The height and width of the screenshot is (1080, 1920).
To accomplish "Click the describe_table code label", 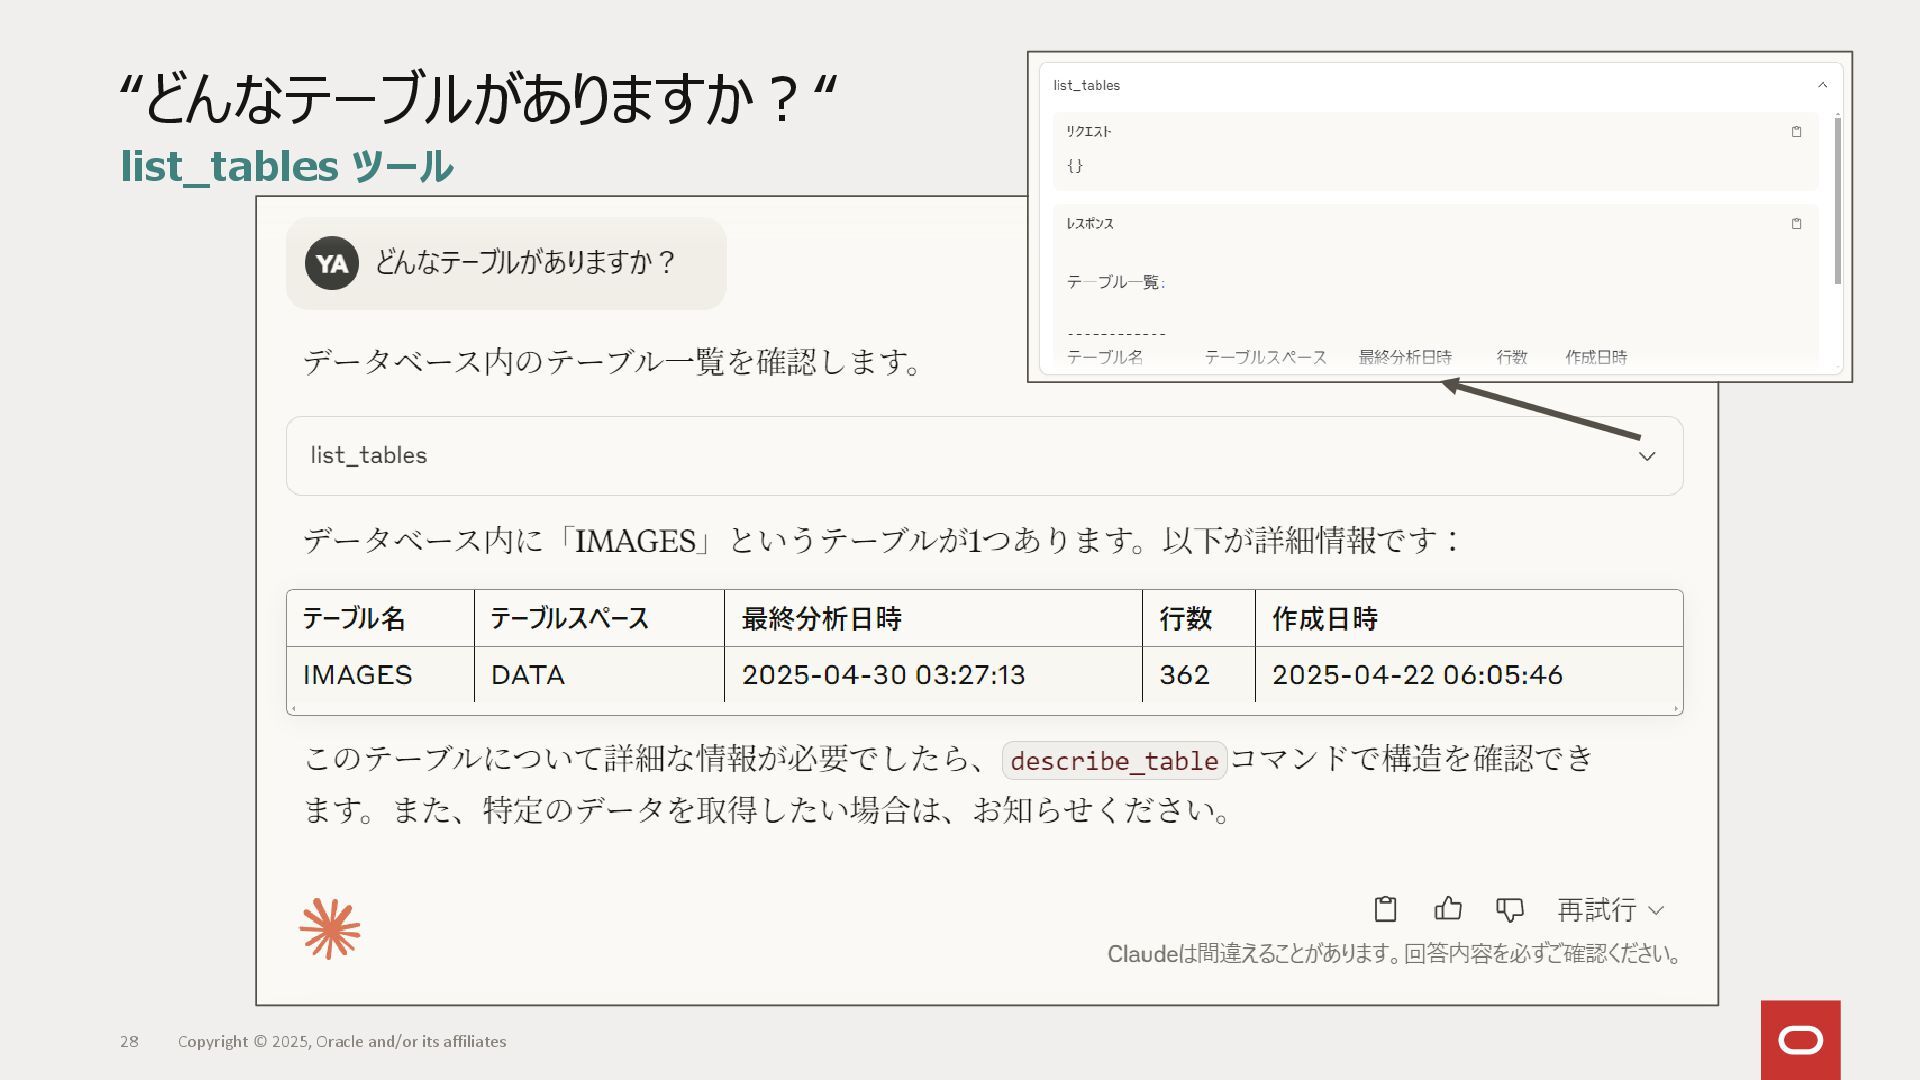I will (x=1114, y=761).
